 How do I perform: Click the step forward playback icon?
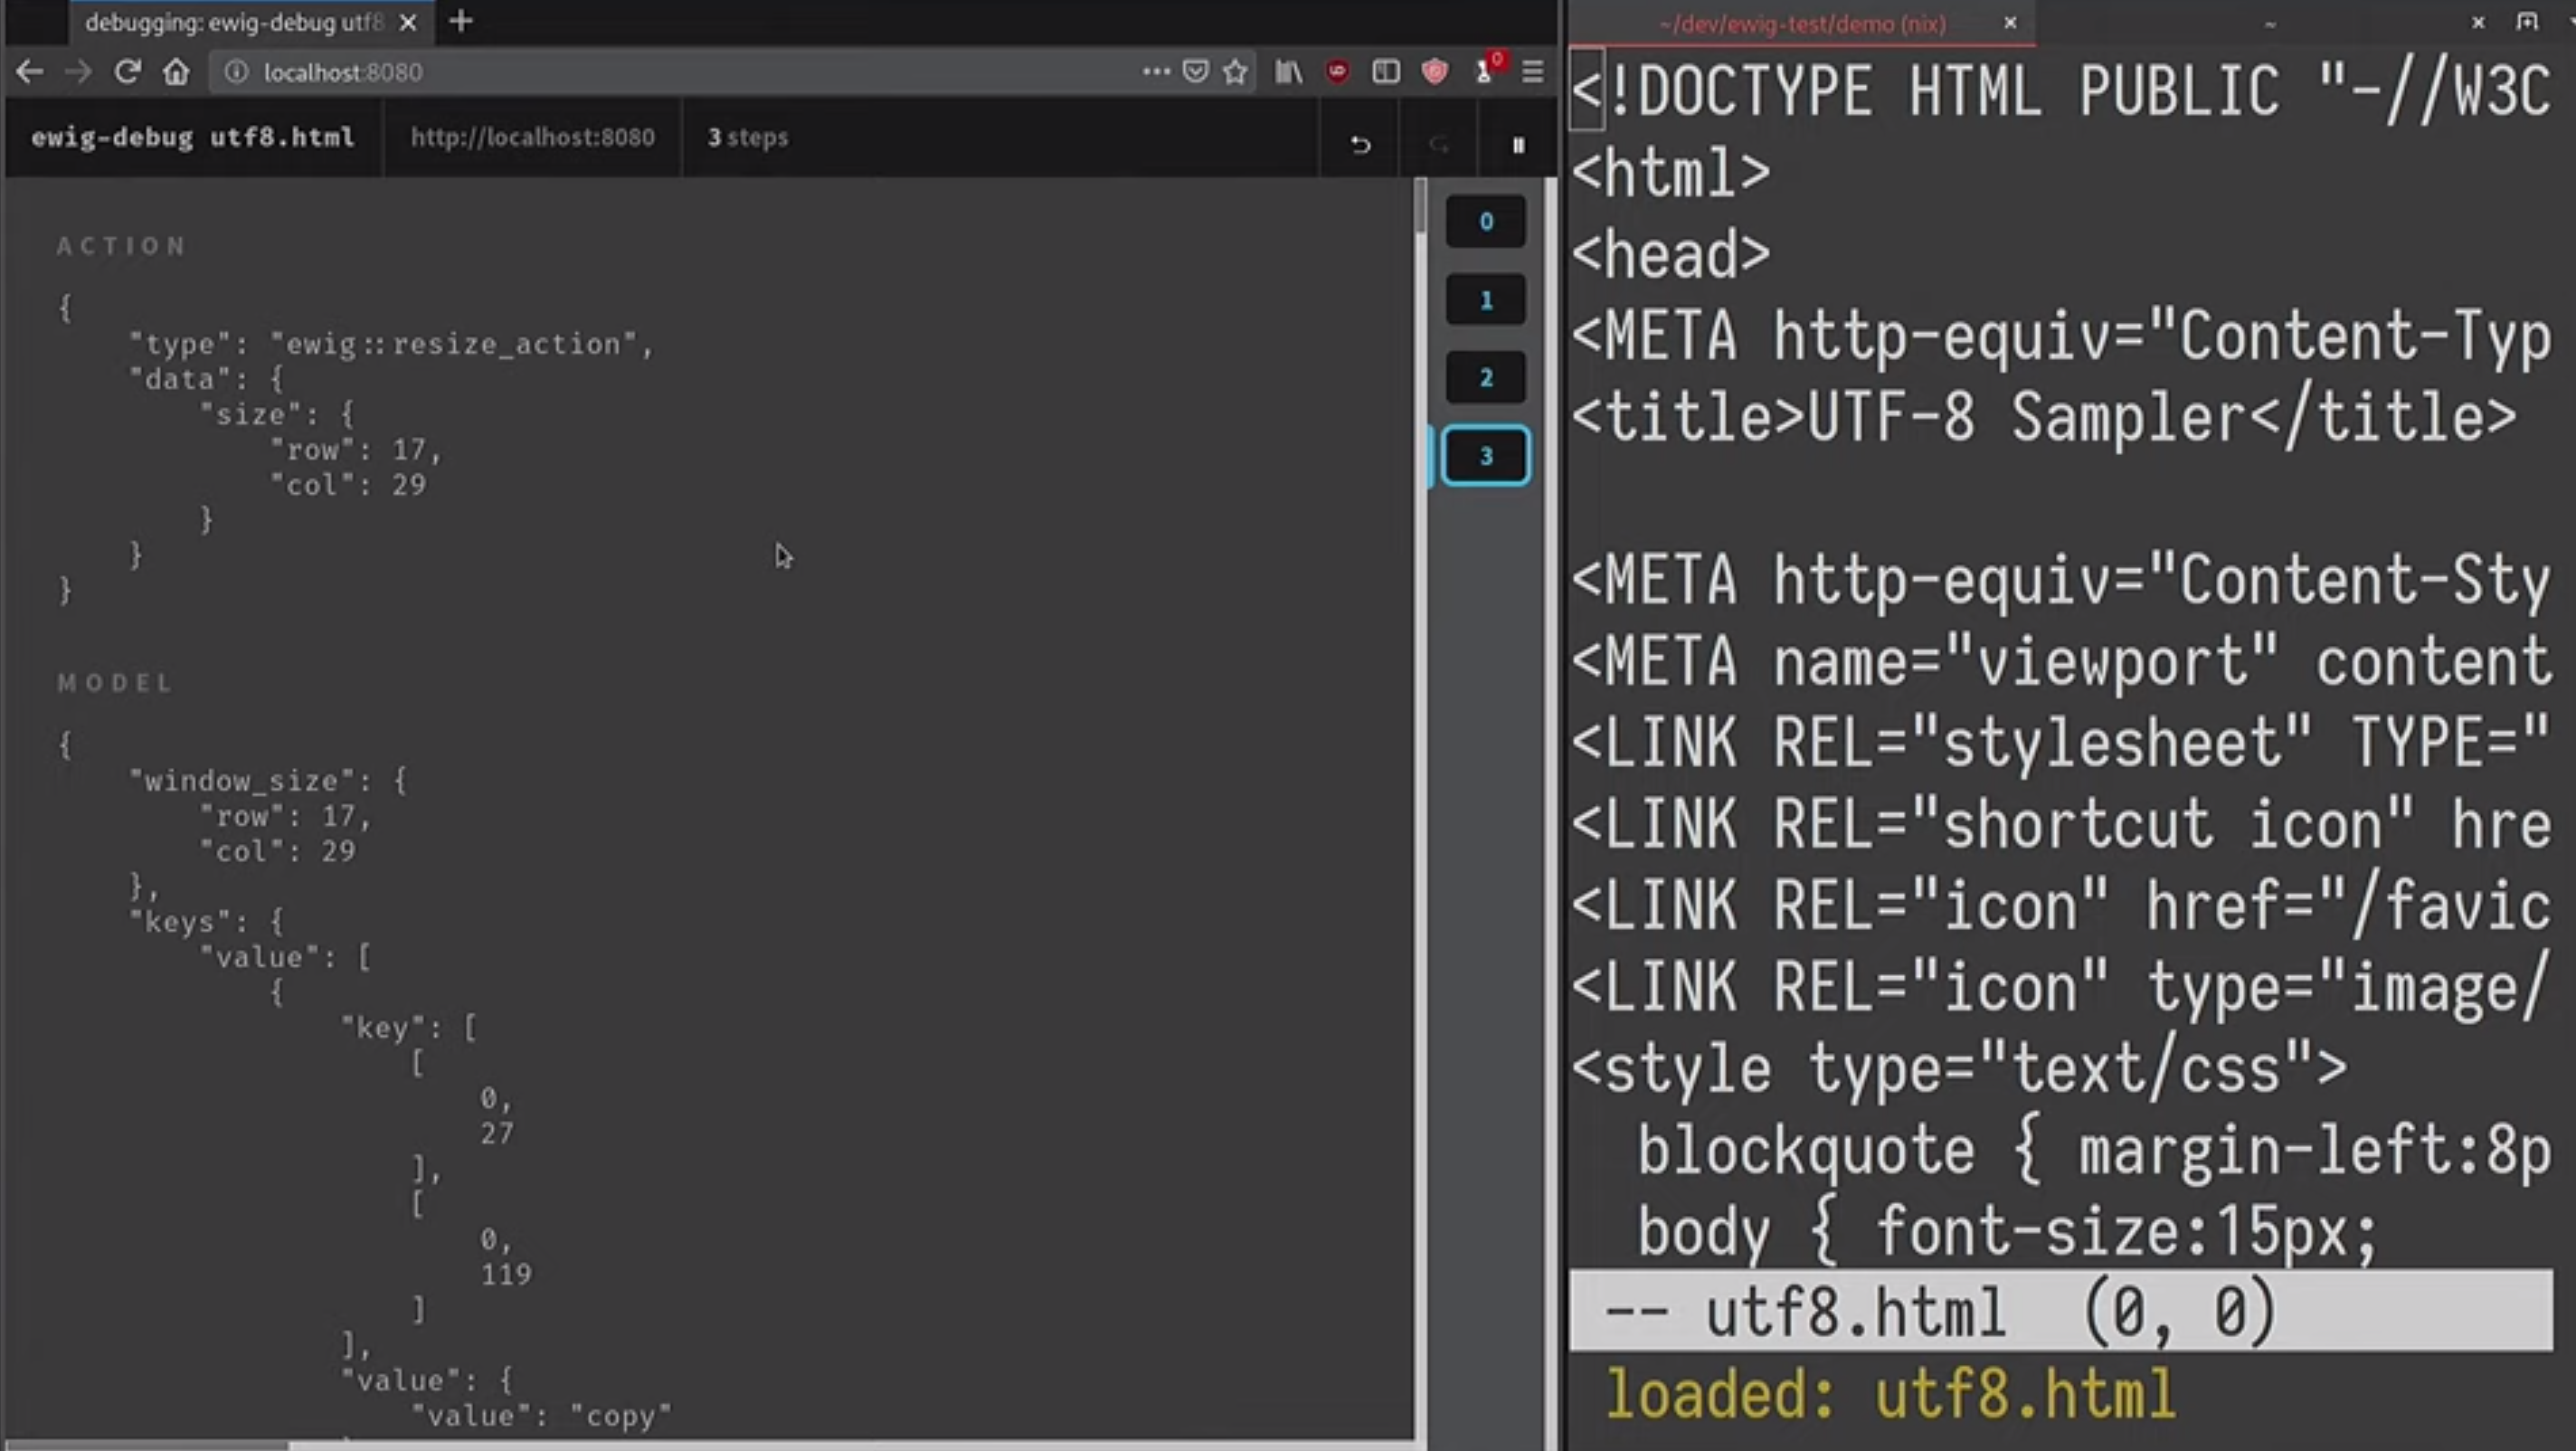coord(1438,143)
